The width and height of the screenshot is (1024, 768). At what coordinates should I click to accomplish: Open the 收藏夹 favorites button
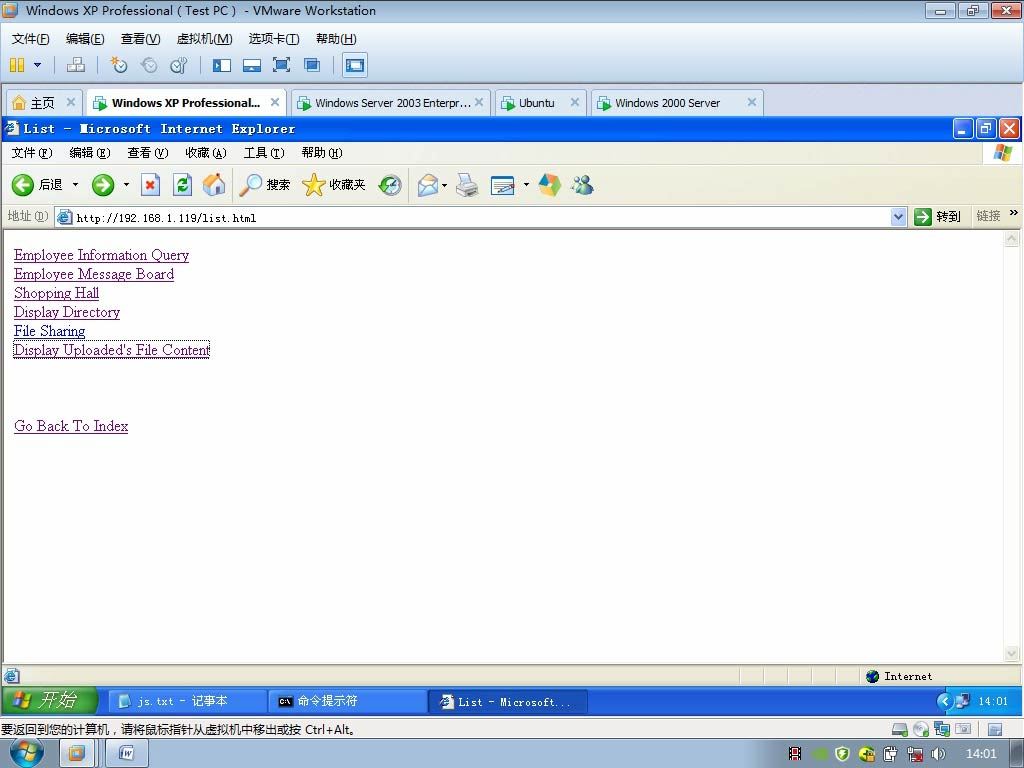(x=334, y=185)
